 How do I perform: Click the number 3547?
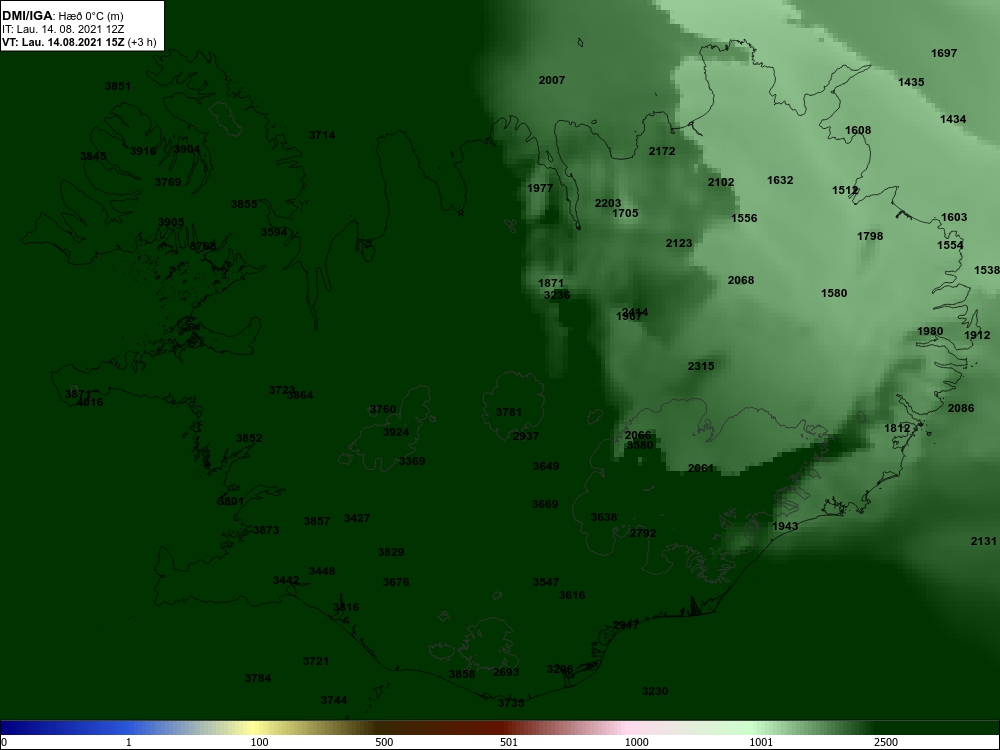[546, 582]
